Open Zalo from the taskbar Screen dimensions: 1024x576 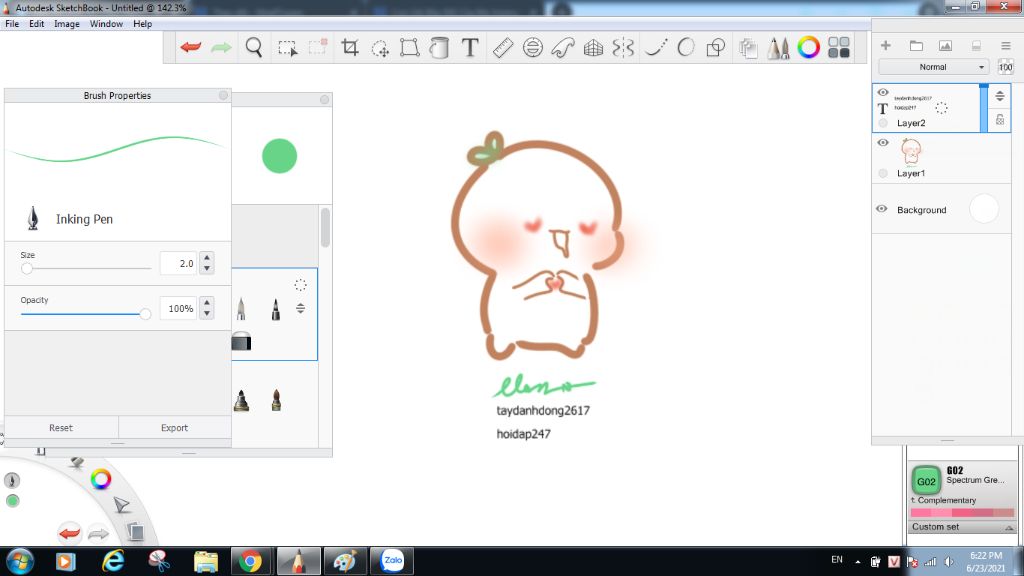coord(392,561)
